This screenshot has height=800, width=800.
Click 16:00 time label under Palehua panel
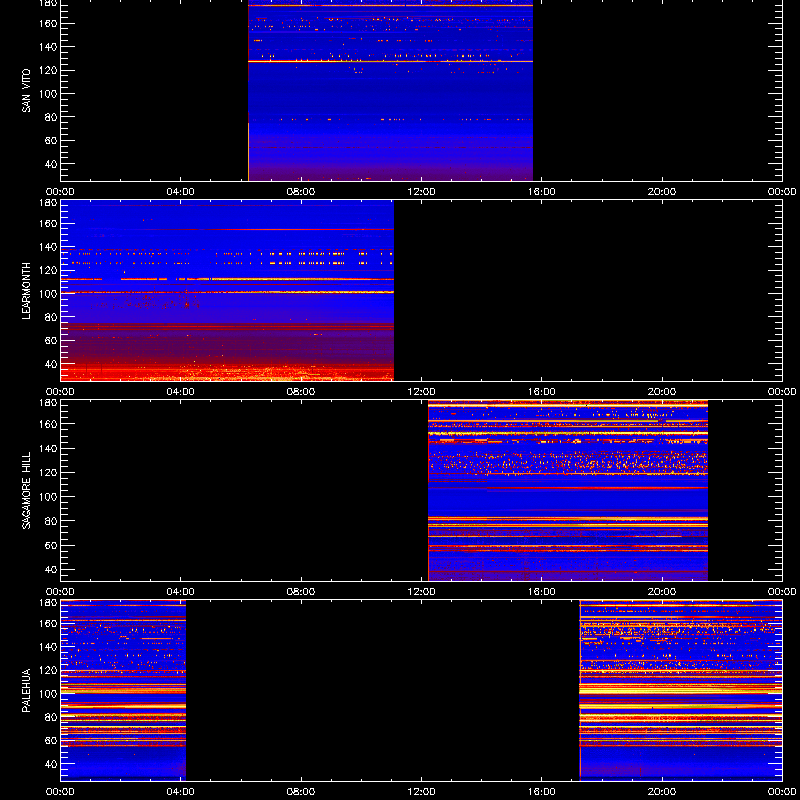click(542, 792)
